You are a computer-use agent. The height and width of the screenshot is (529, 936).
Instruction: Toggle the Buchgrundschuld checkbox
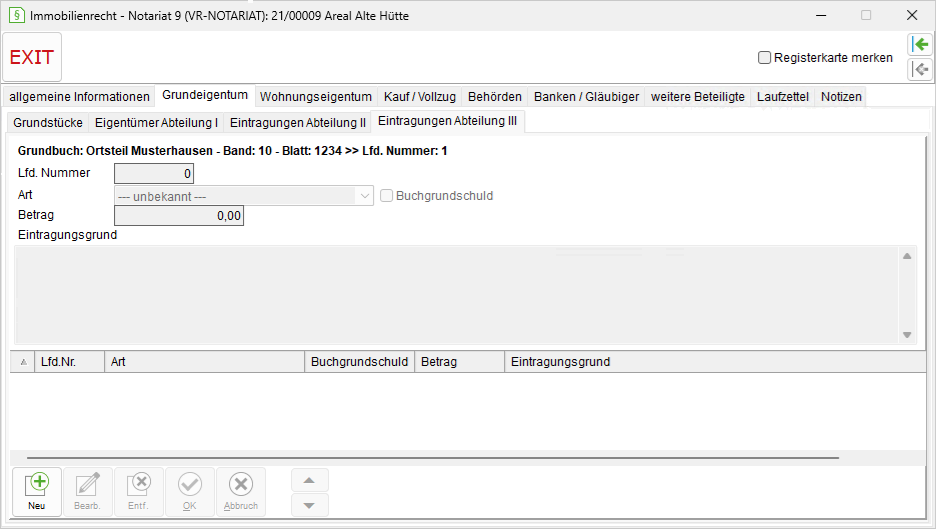pos(386,196)
